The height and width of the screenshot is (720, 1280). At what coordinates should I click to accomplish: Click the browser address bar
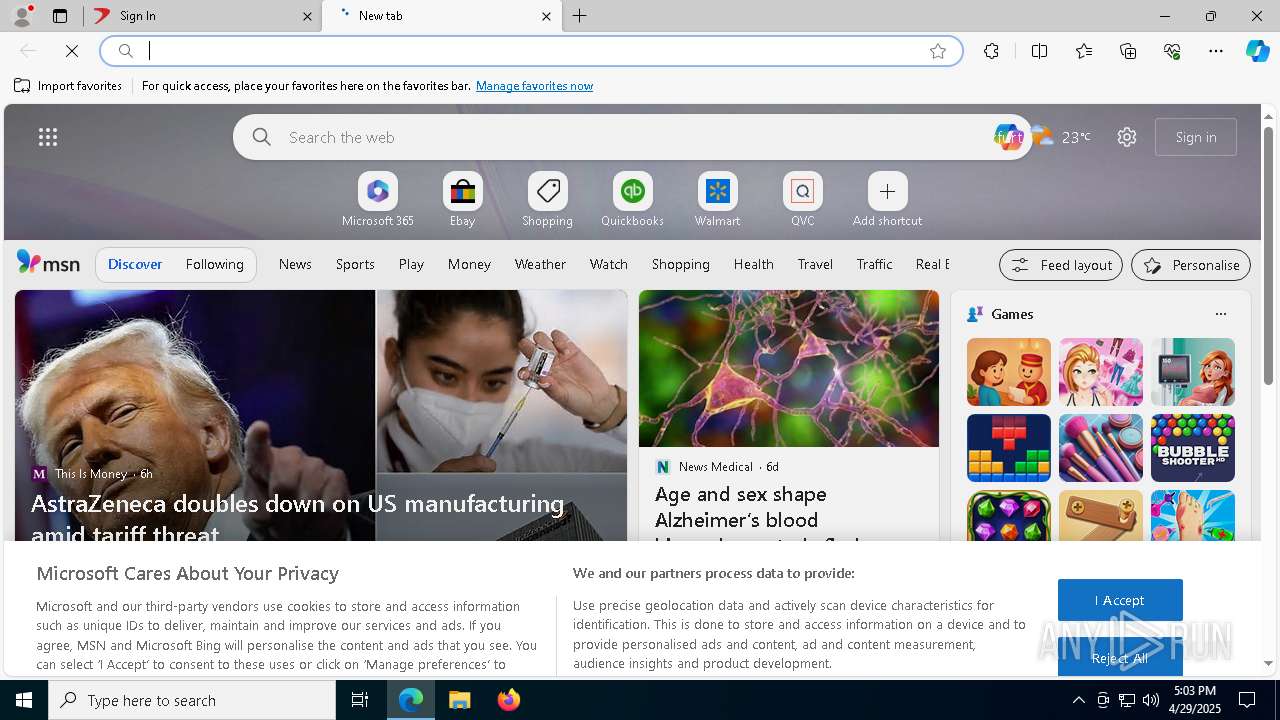530,51
